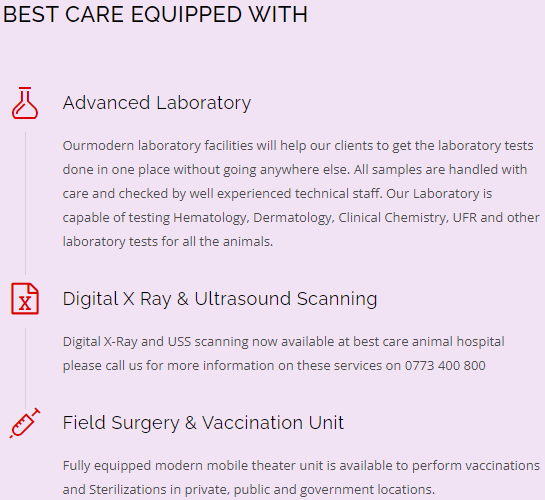Click the Digital X-Ray and USS description text
Viewport: 545px width, 500px height.
coord(284,354)
